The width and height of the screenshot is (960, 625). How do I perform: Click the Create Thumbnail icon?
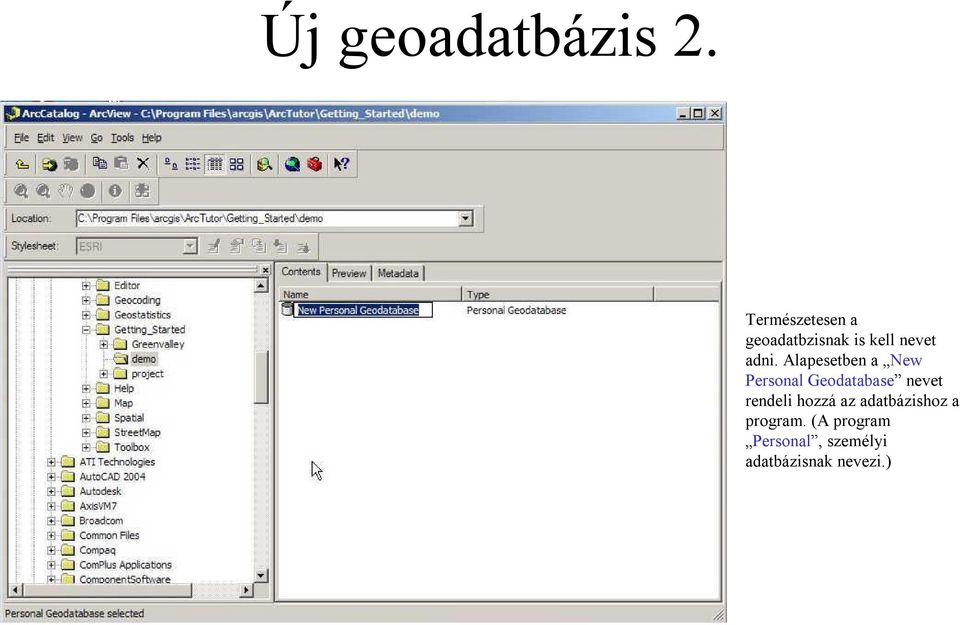tap(142, 191)
